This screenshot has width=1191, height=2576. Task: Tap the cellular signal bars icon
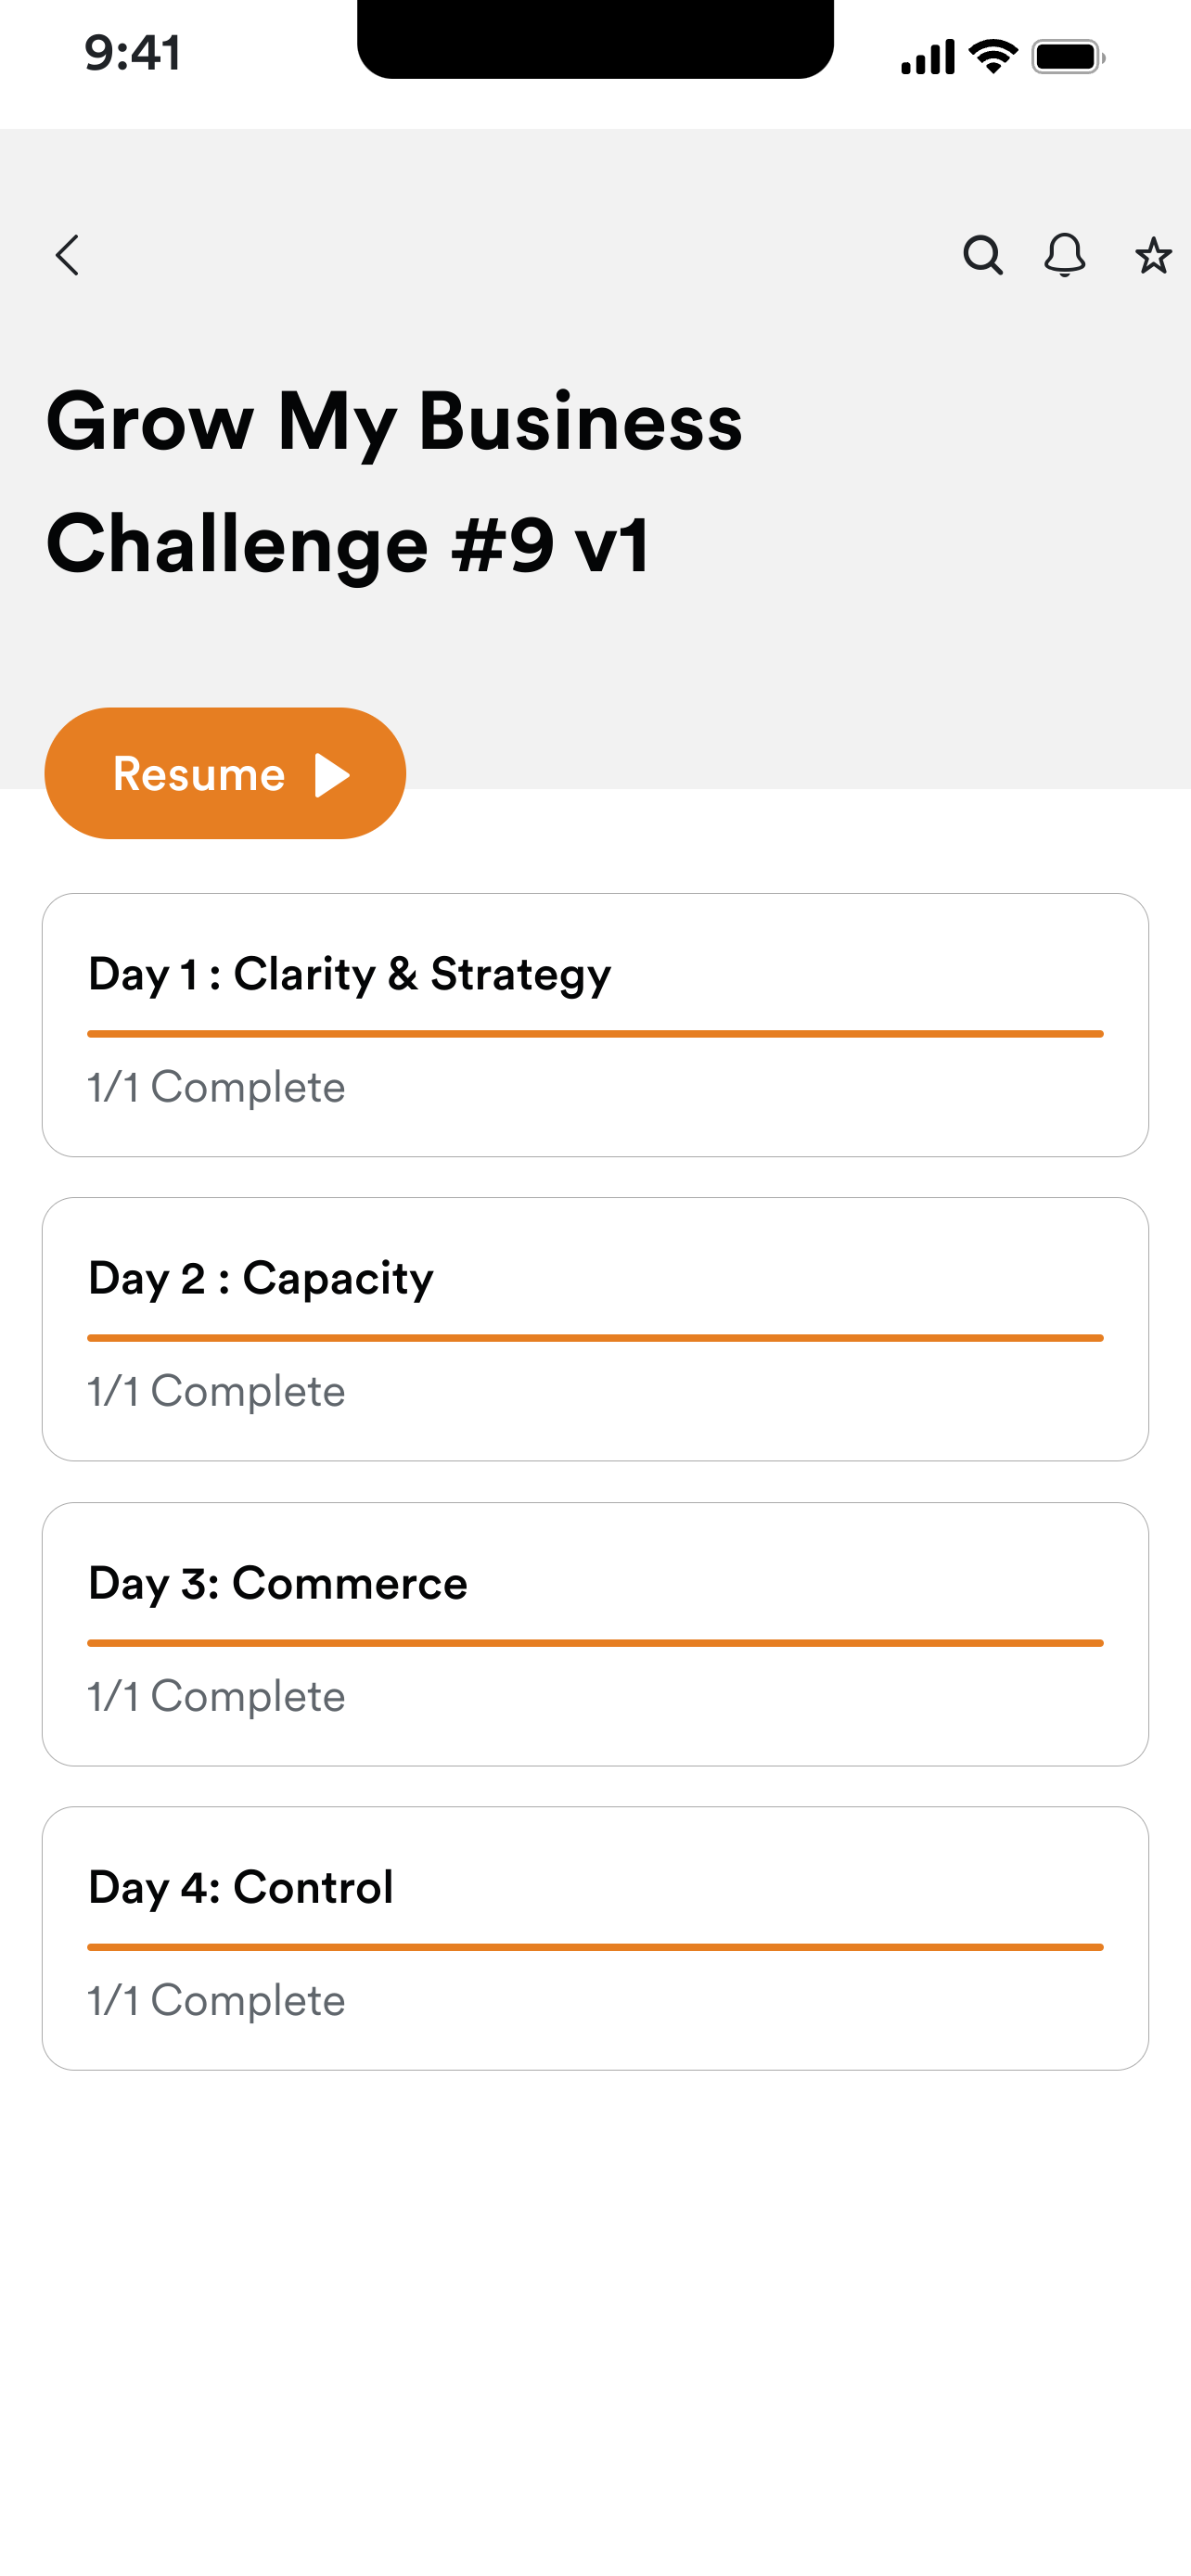pyautogui.click(x=928, y=57)
